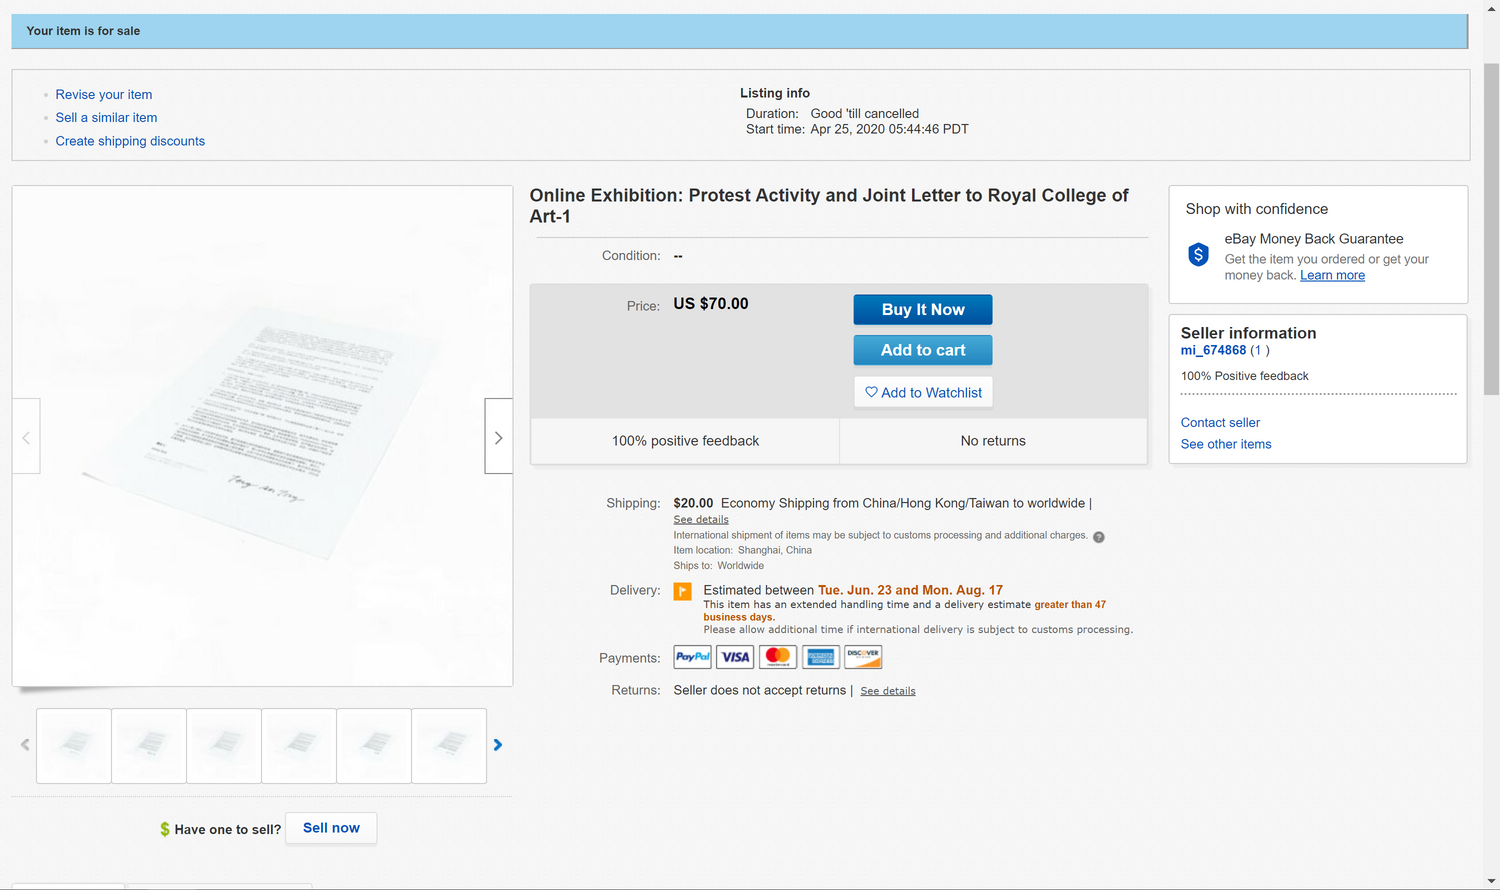Click the Mastercard payment icon
The width and height of the screenshot is (1500, 890).
pos(778,657)
